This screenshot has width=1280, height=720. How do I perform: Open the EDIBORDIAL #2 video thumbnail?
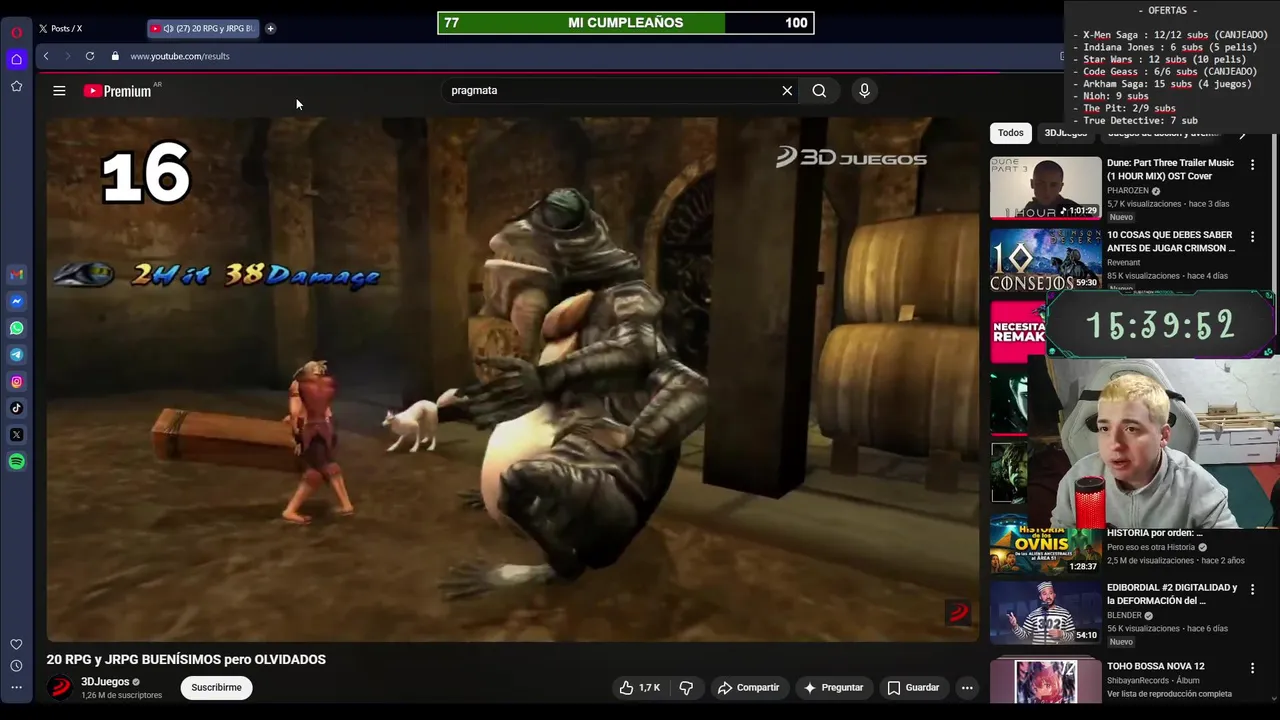tap(1045, 612)
